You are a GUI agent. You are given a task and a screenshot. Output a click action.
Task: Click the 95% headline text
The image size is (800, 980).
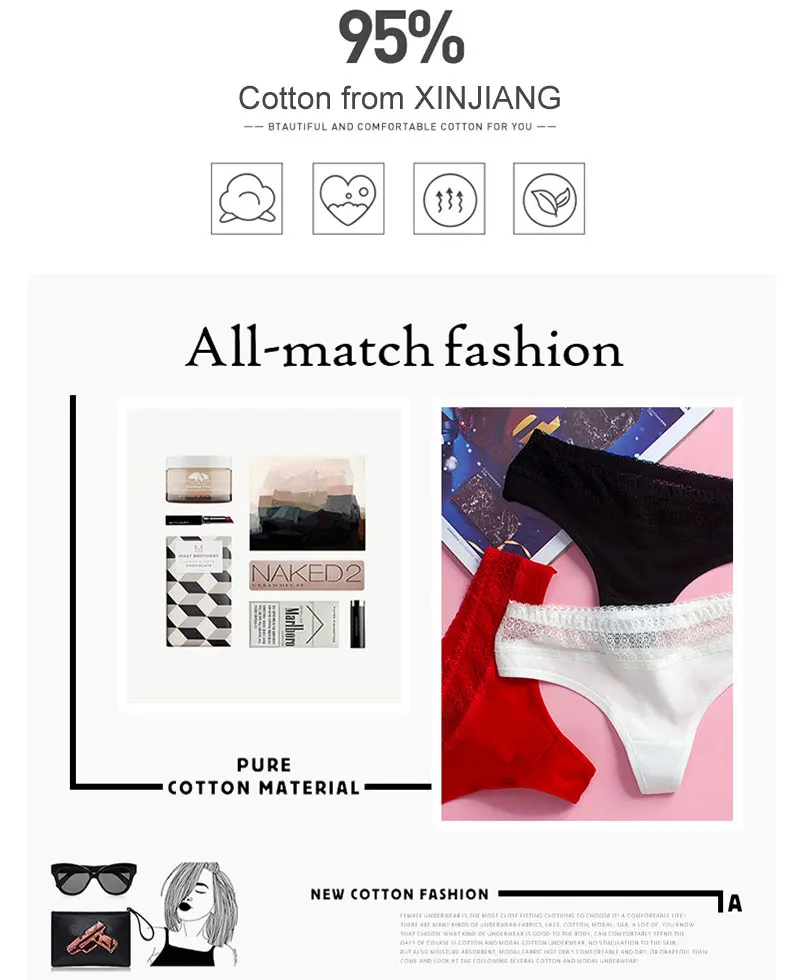click(x=401, y=37)
